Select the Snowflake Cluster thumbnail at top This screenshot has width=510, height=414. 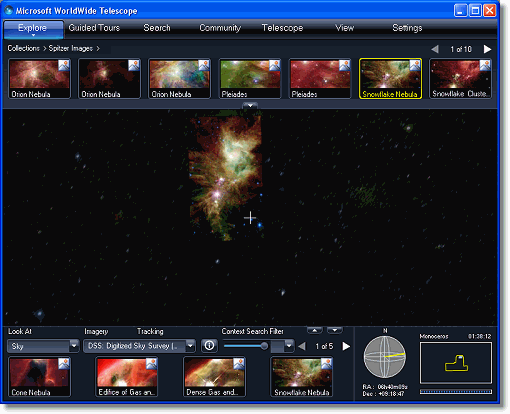point(460,79)
